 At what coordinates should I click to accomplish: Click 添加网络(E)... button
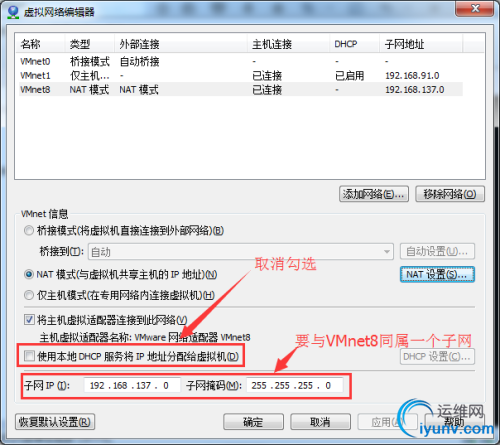[374, 194]
